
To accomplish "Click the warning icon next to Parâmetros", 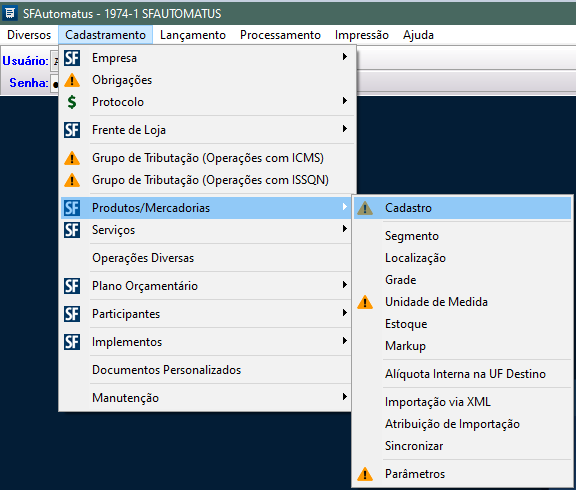I will click(x=365, y=474).
